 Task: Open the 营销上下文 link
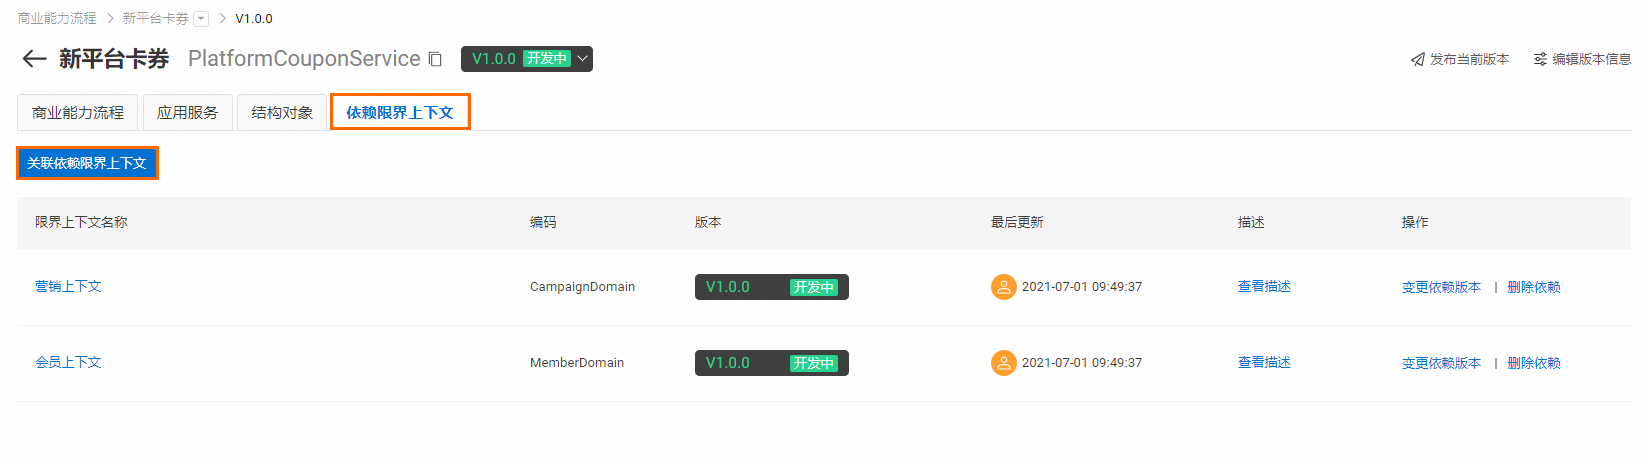68,286
